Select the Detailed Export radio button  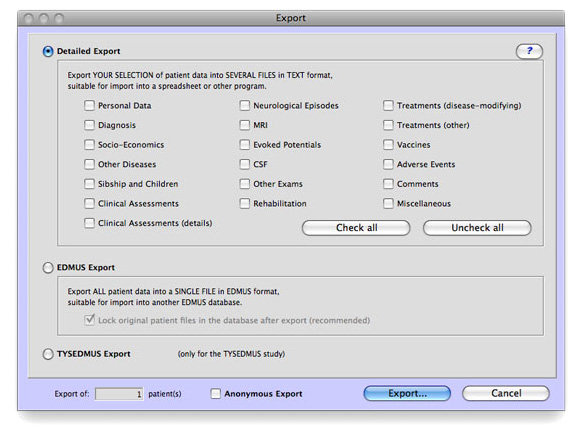point(48,51)
